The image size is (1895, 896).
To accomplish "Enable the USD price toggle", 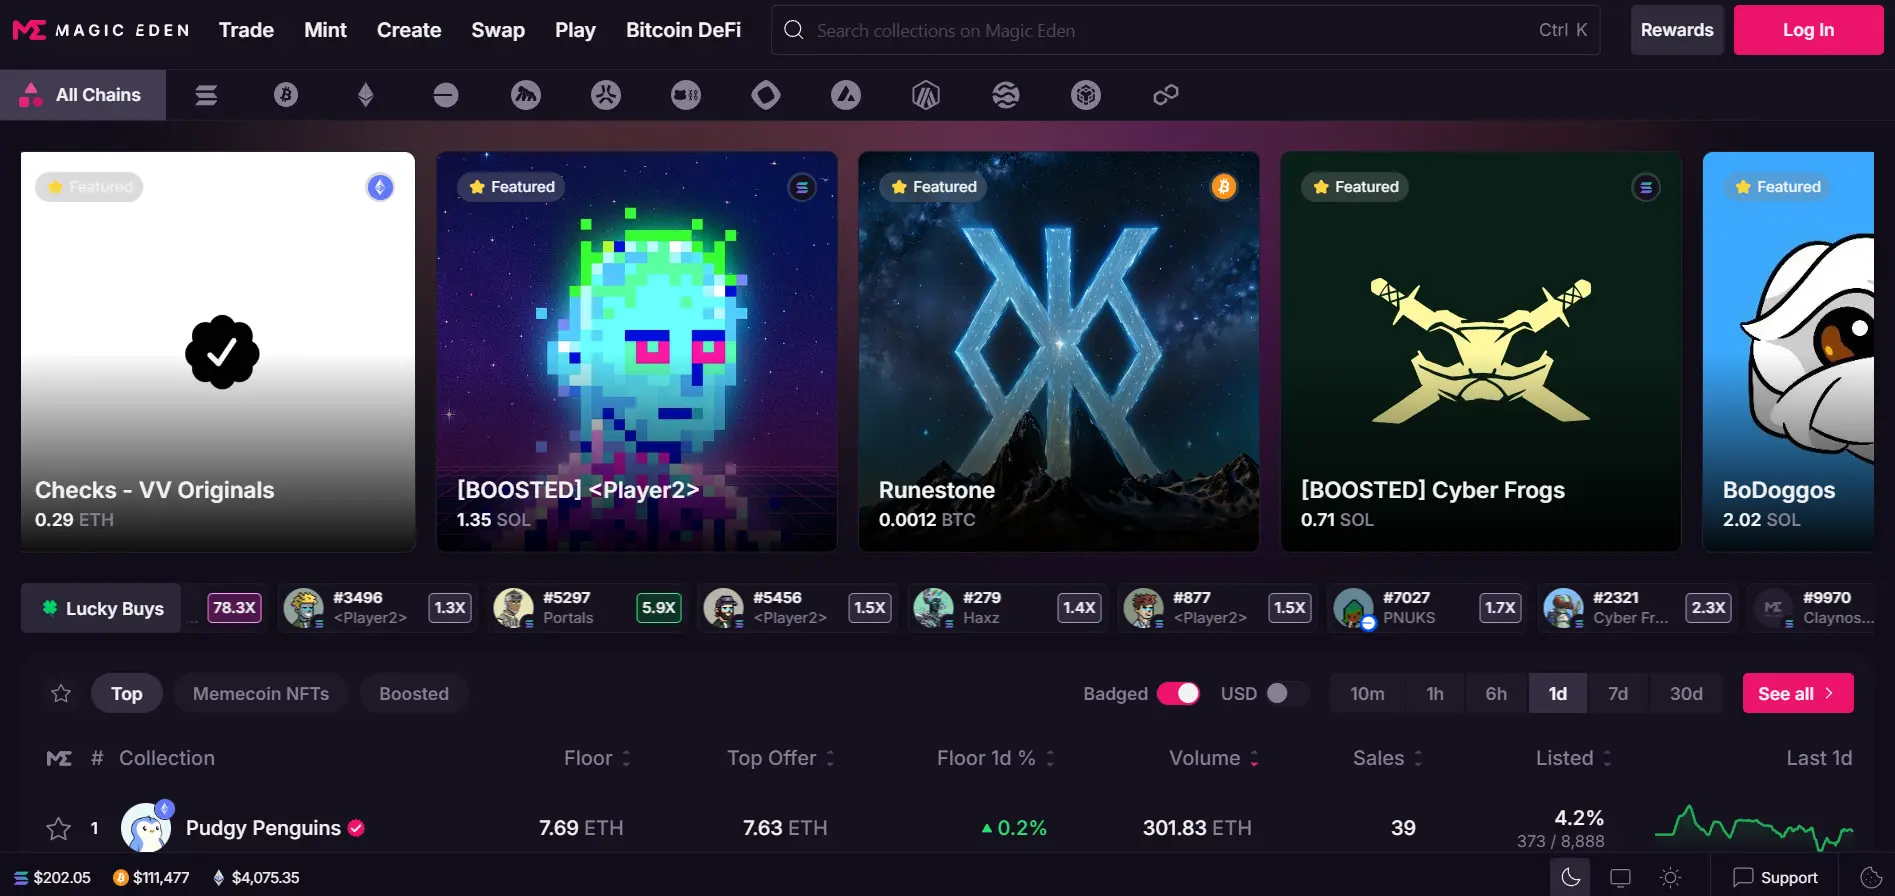I will pos(1286,694).
